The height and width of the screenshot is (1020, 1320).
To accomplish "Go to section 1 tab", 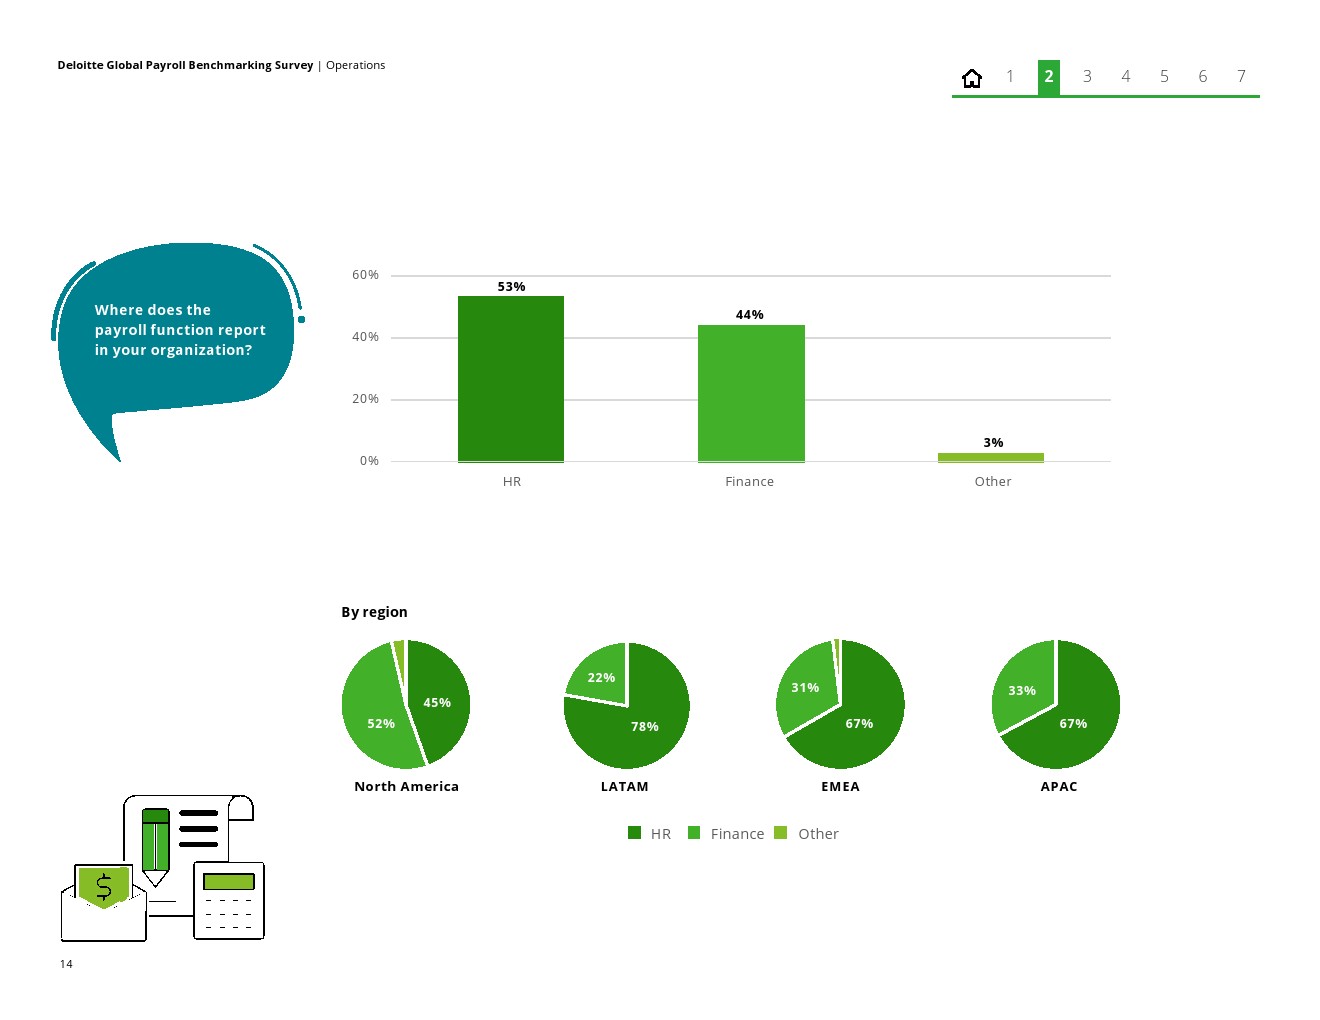I will coord(1010,77).
